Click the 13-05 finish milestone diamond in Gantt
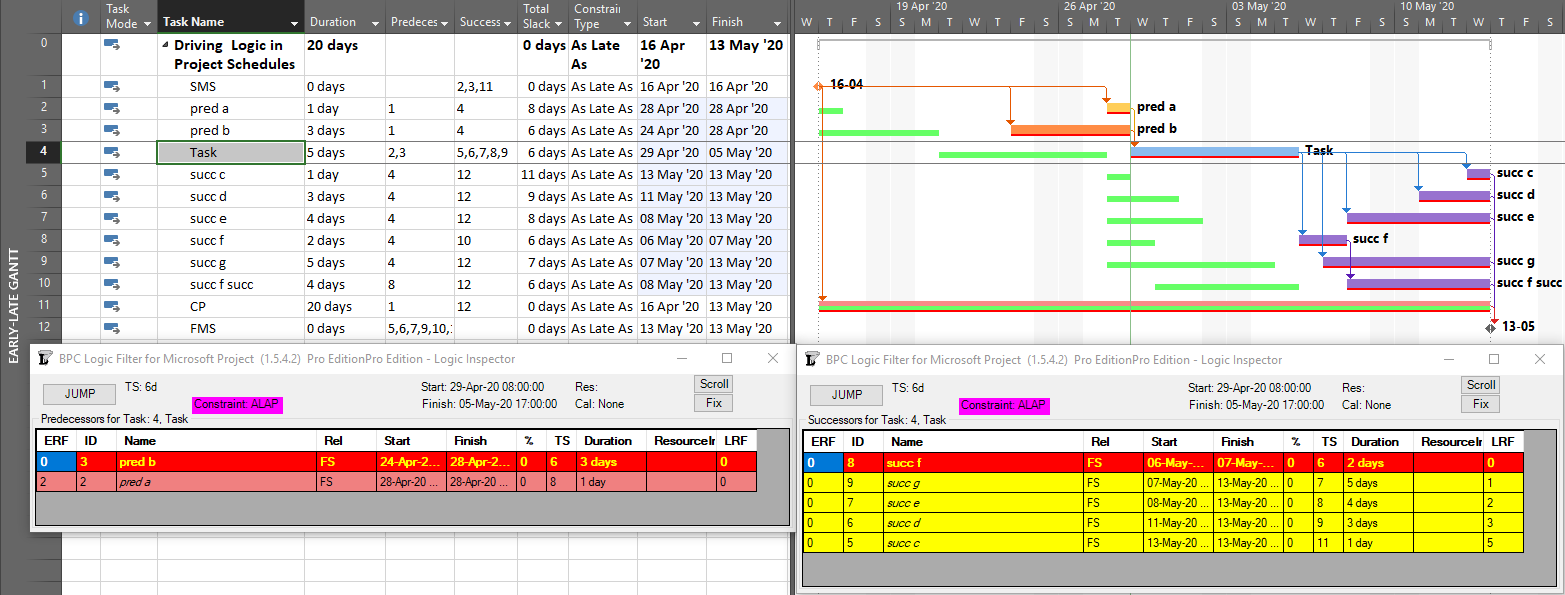Viewport: 1565px width, 595px height. click(1490, 327)
